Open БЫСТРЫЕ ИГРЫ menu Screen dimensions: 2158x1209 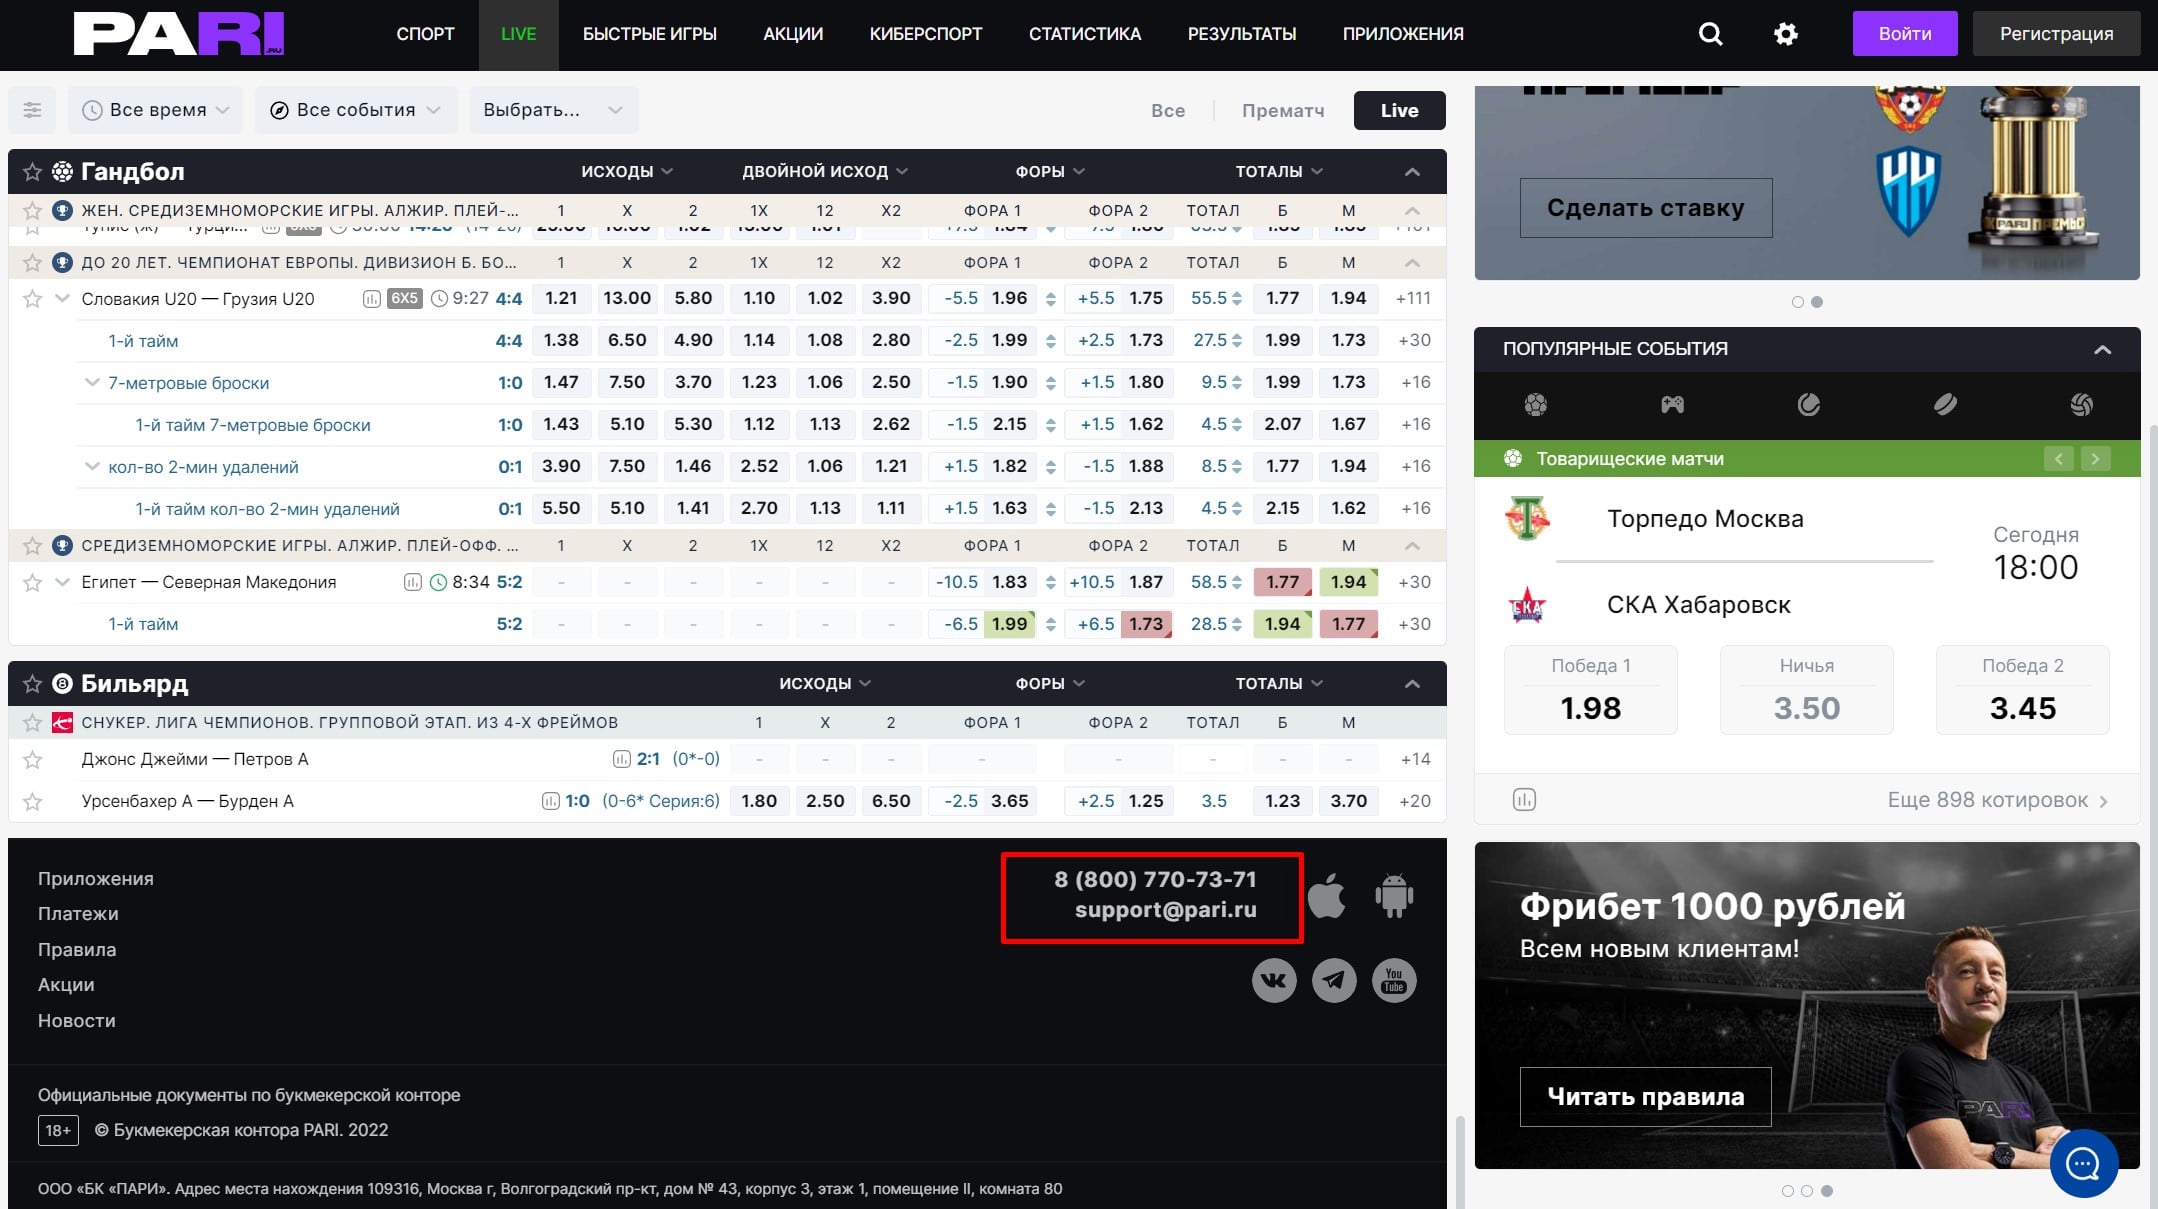[650, 34]
